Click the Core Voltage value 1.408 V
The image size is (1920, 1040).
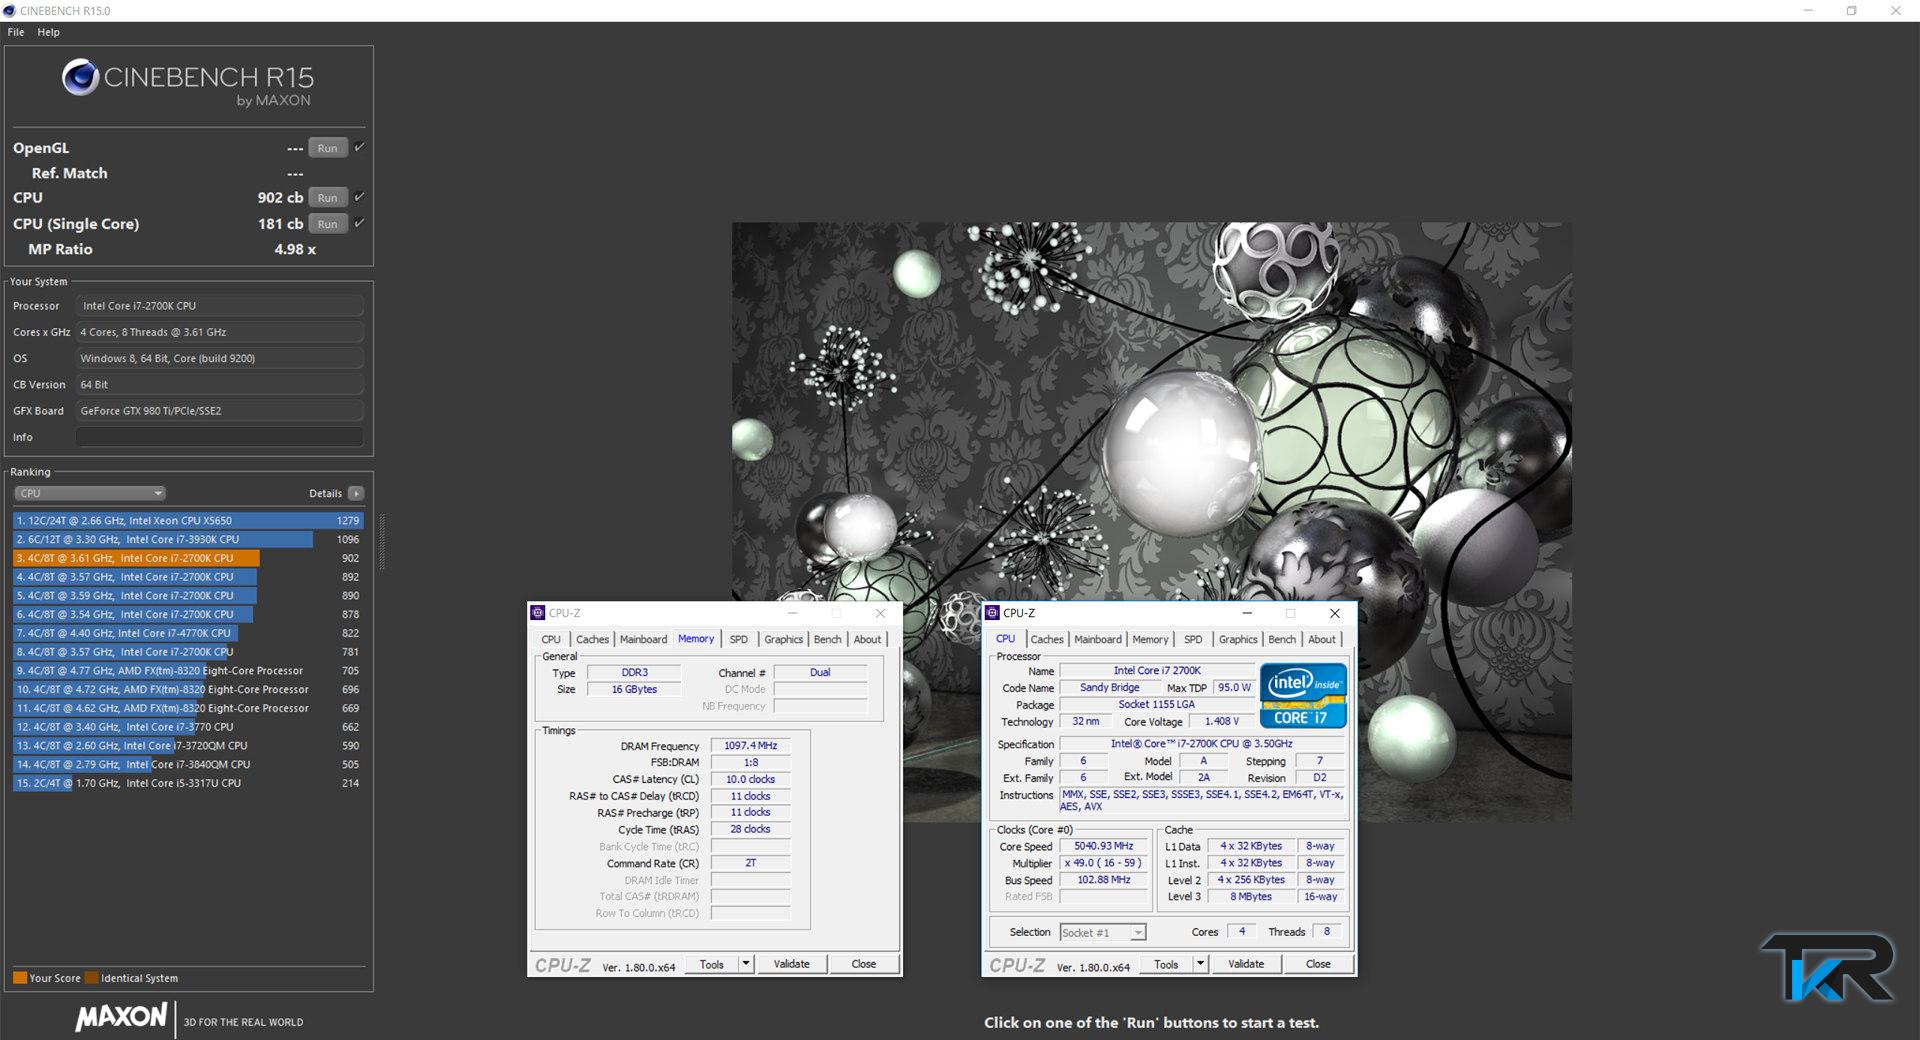[1221, 721]
